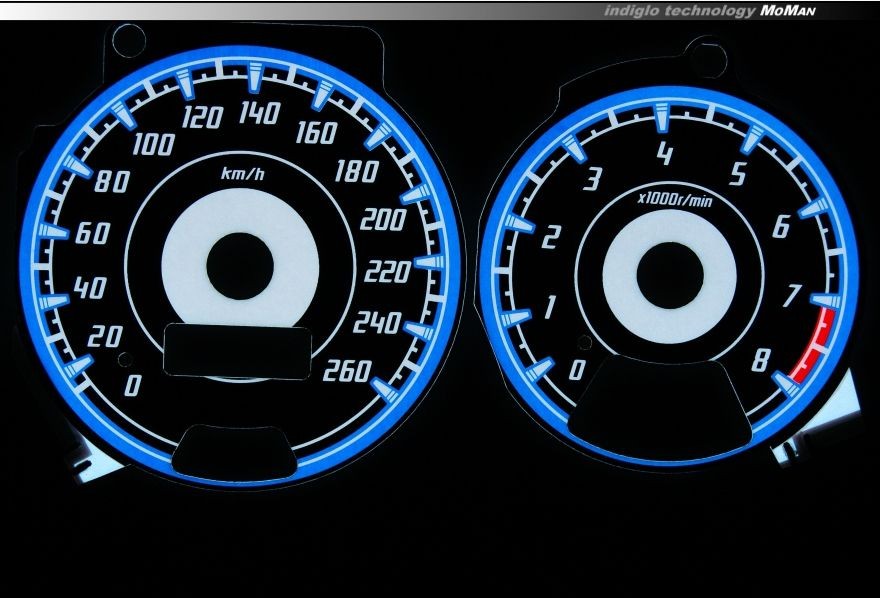Select the 140 speed numeral
This screenshot has width=880, height=598.
(x=258, y=114)
